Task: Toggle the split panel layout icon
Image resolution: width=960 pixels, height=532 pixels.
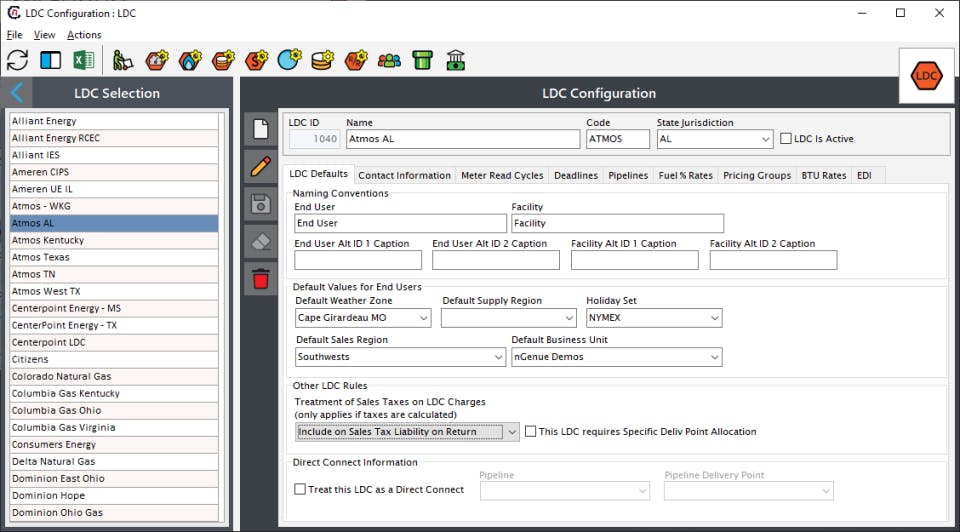Action: (x=50, y=60)
